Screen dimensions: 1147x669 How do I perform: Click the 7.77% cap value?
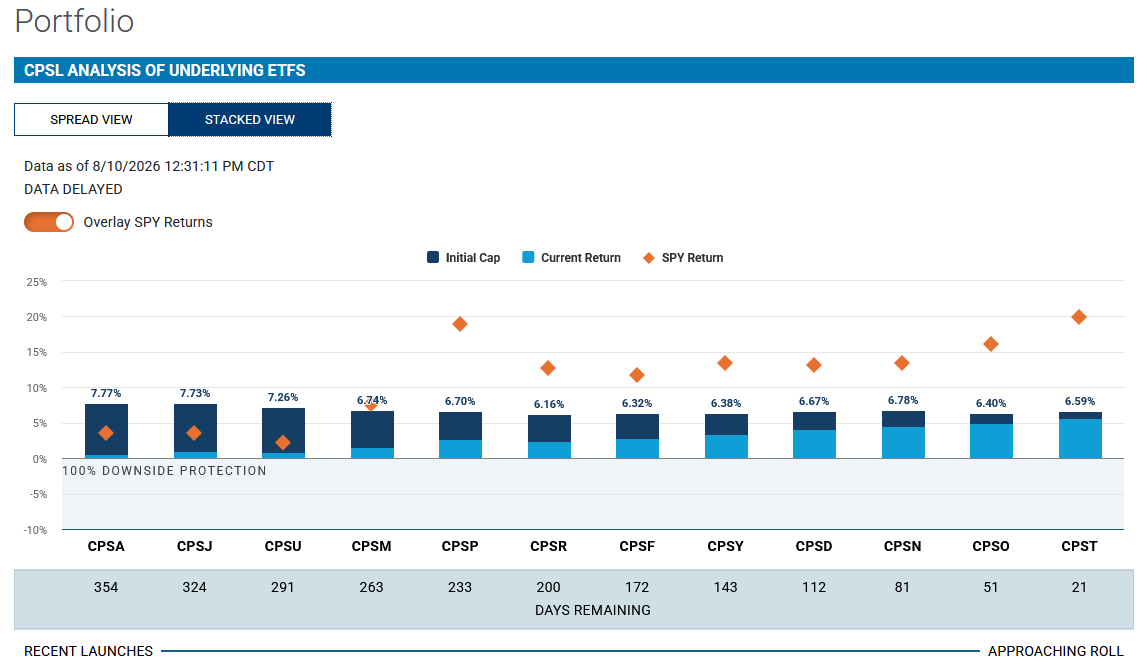[x=106, y=393]
